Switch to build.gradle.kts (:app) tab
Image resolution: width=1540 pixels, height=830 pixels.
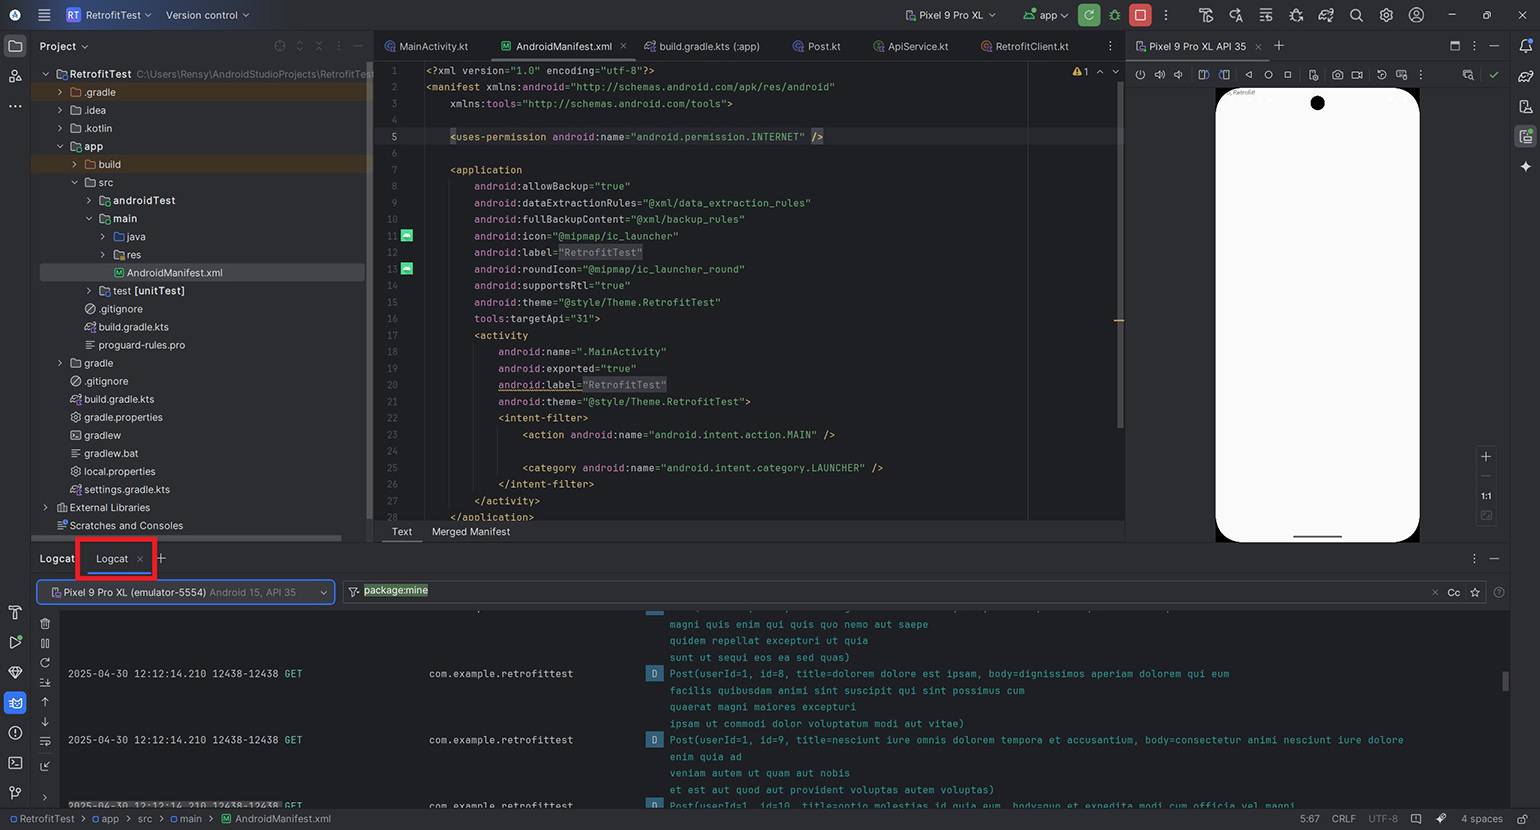click(702, 46)
